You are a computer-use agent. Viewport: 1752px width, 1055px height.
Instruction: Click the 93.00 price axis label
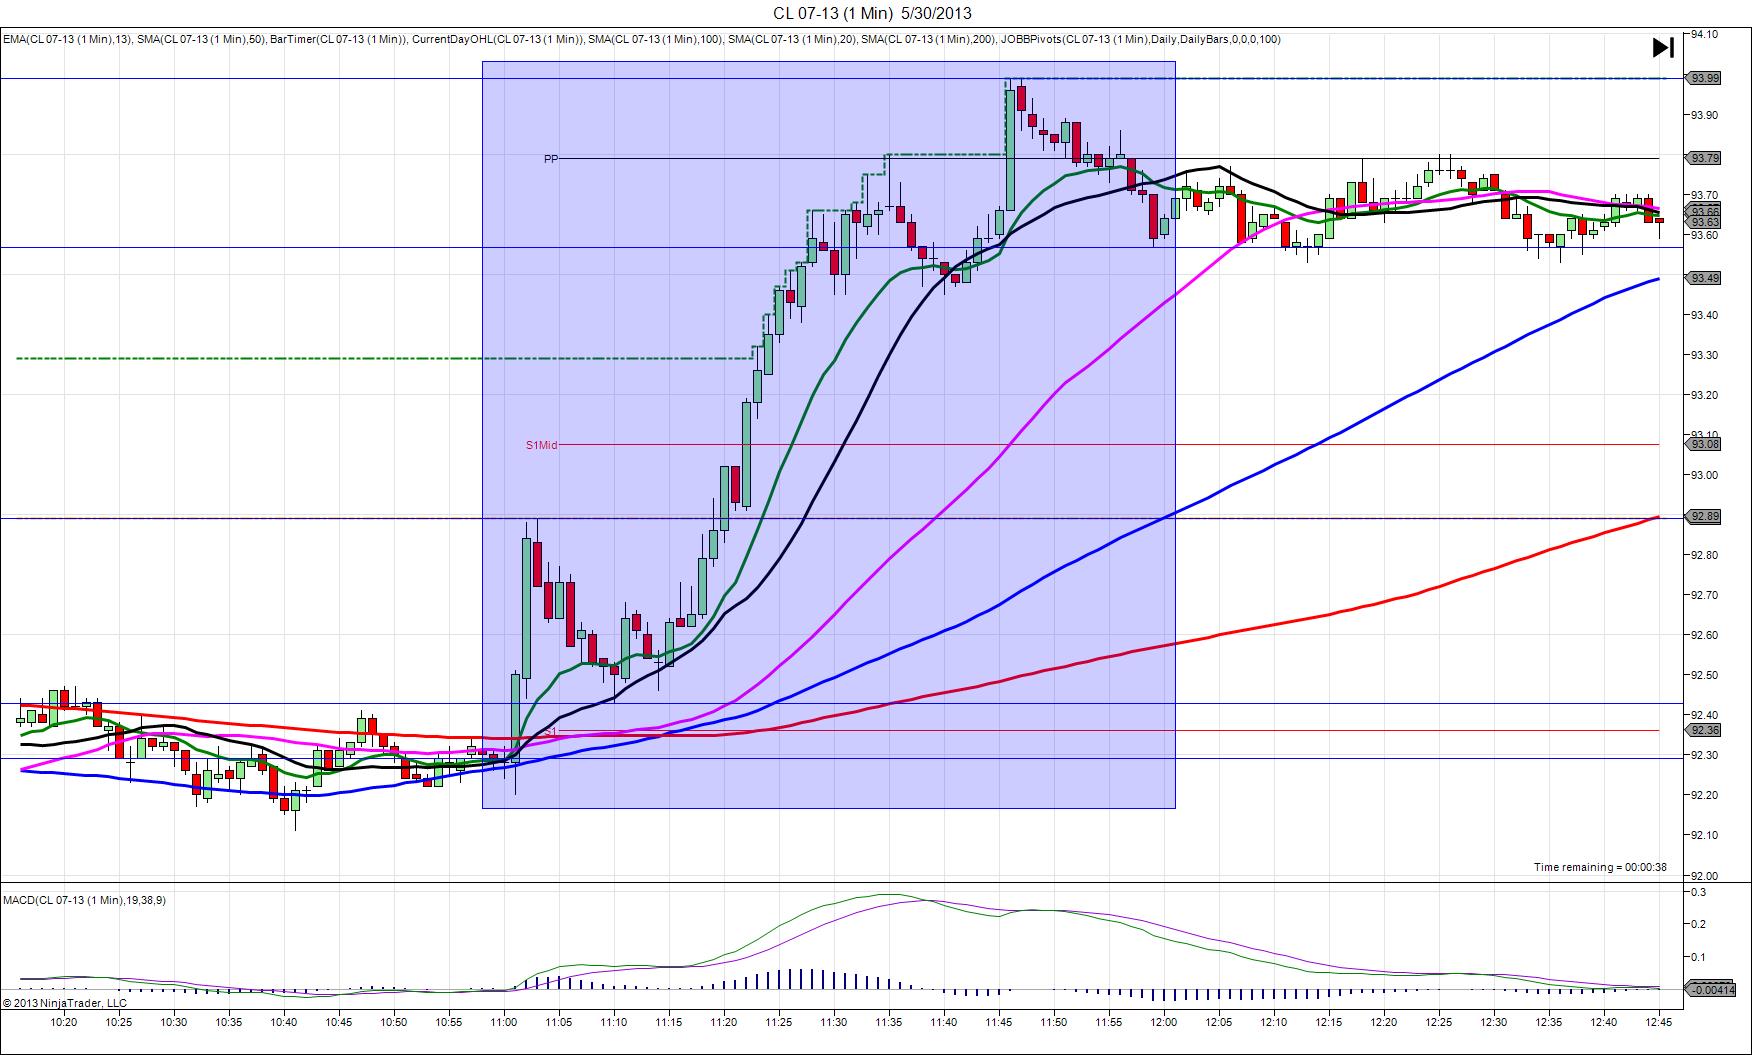point(1704,475)
